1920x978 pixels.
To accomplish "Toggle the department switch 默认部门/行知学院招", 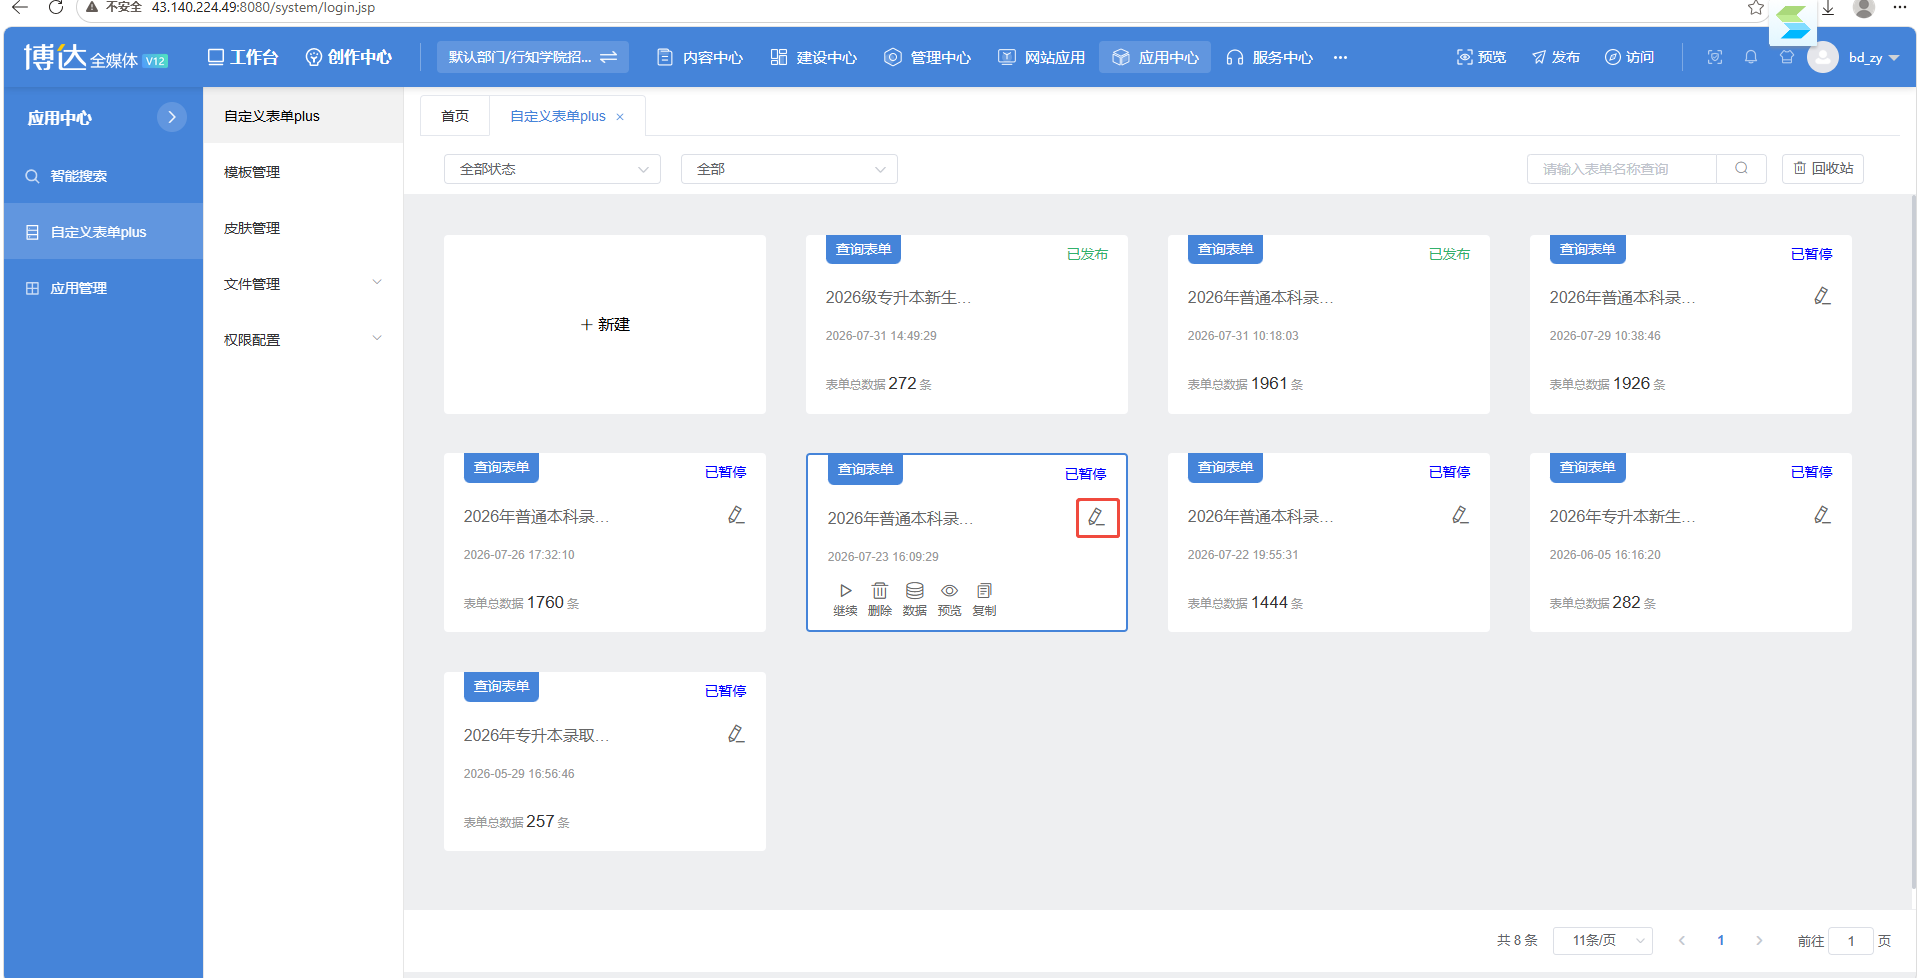I will 532,57.
